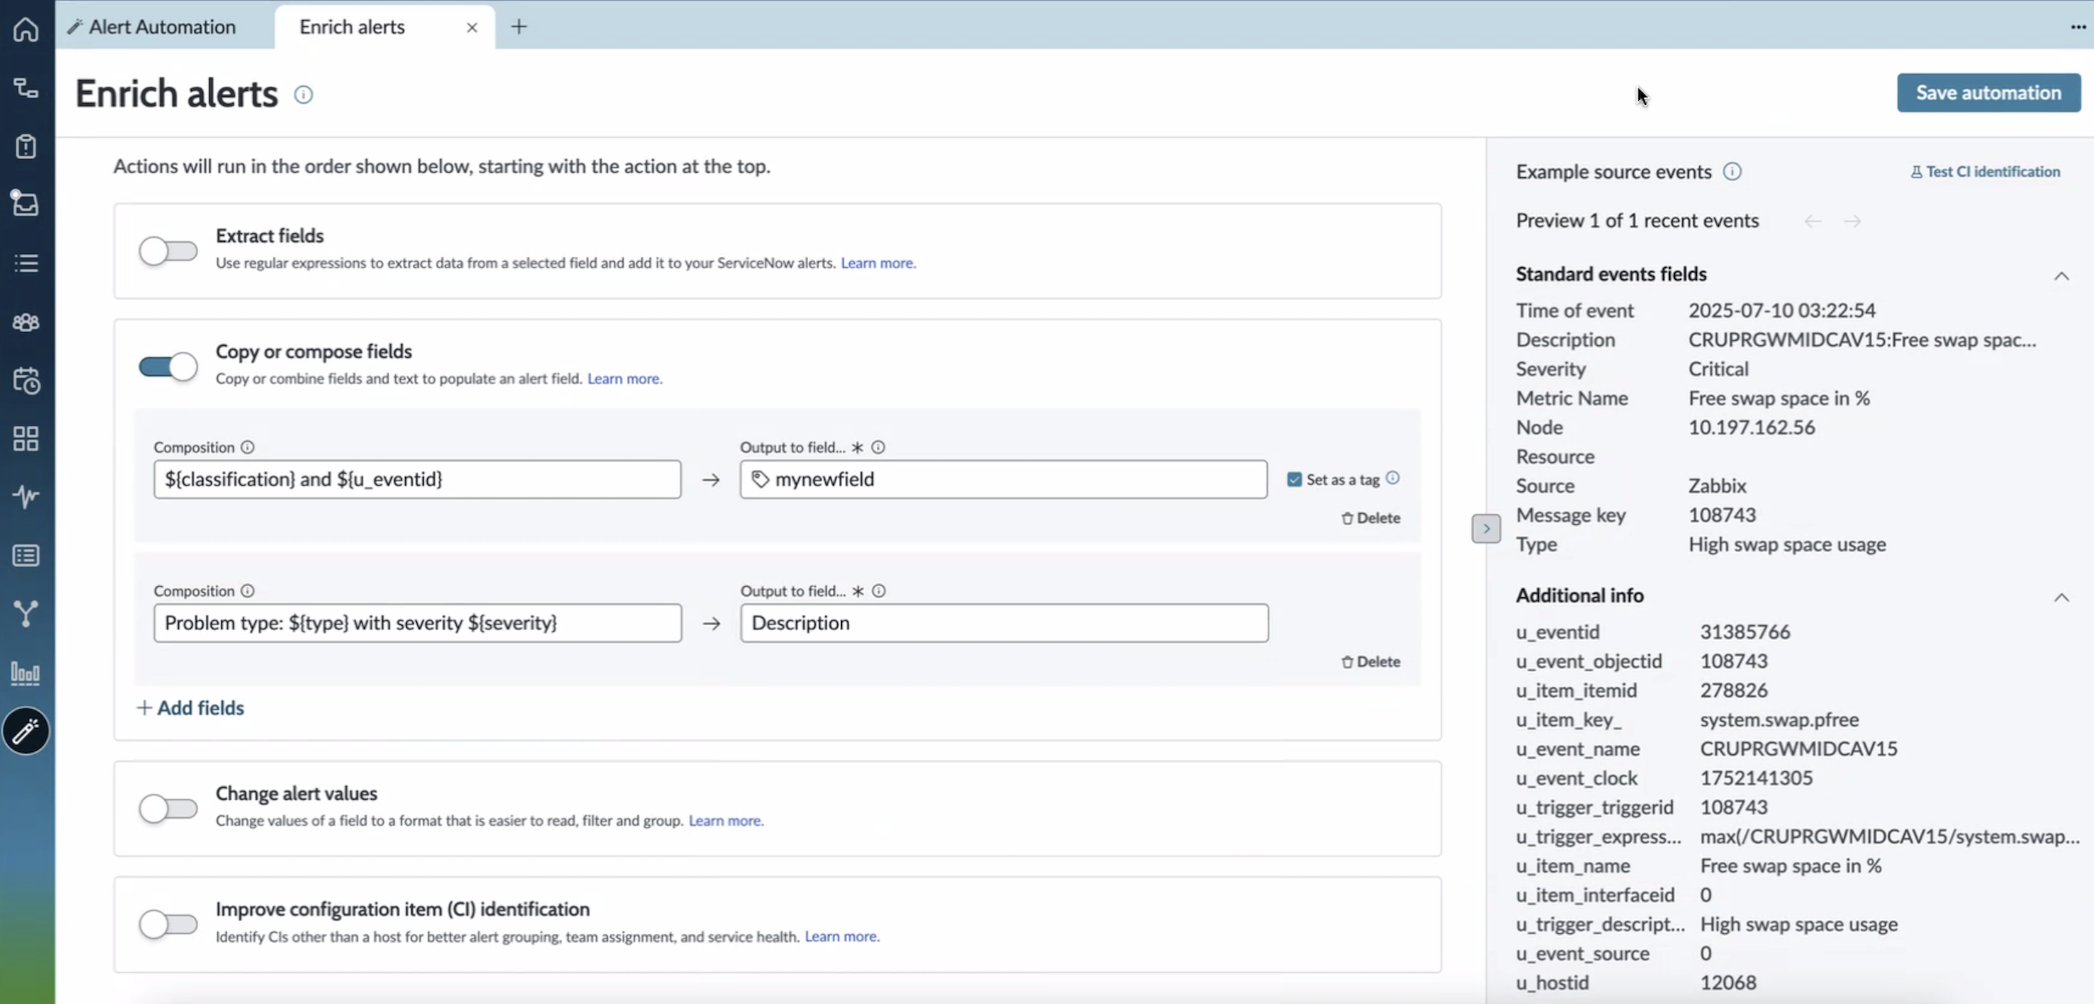Delete the Description composition row
This screenshot has width=2094, height=1004.
click(1370, 662)
